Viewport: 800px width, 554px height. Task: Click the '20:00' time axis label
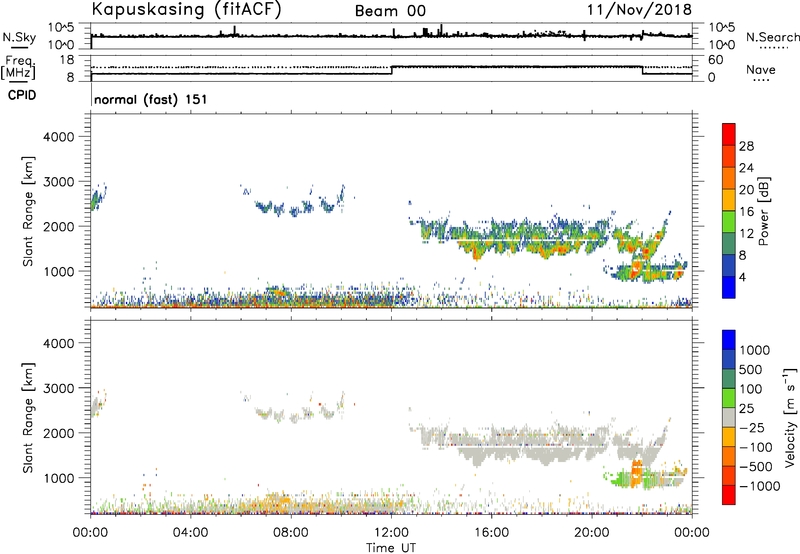pos(591,533)
